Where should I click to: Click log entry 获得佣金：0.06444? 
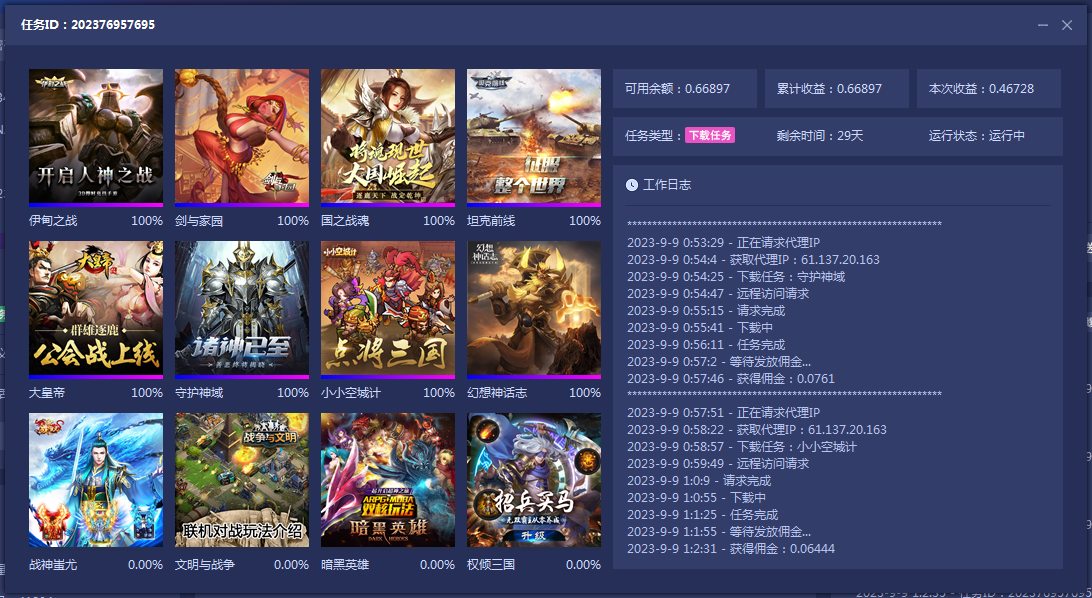pos(731,549)
